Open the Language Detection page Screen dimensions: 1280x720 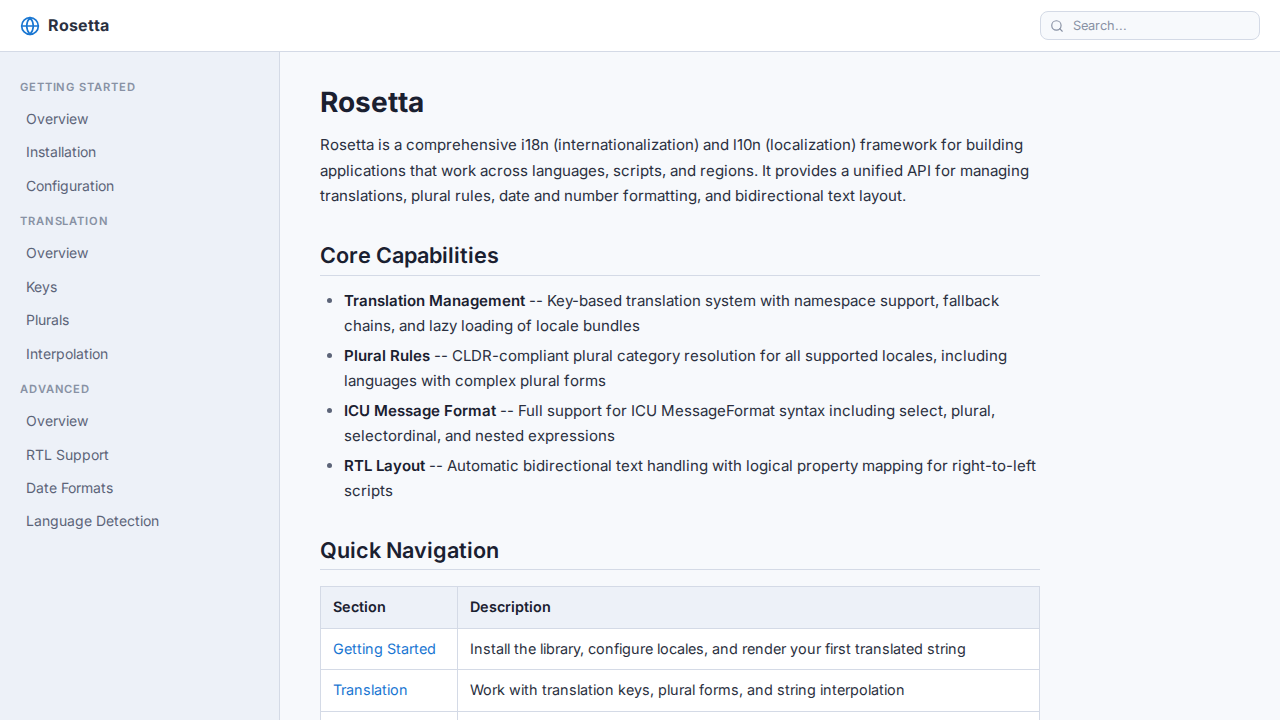(92, 521)
